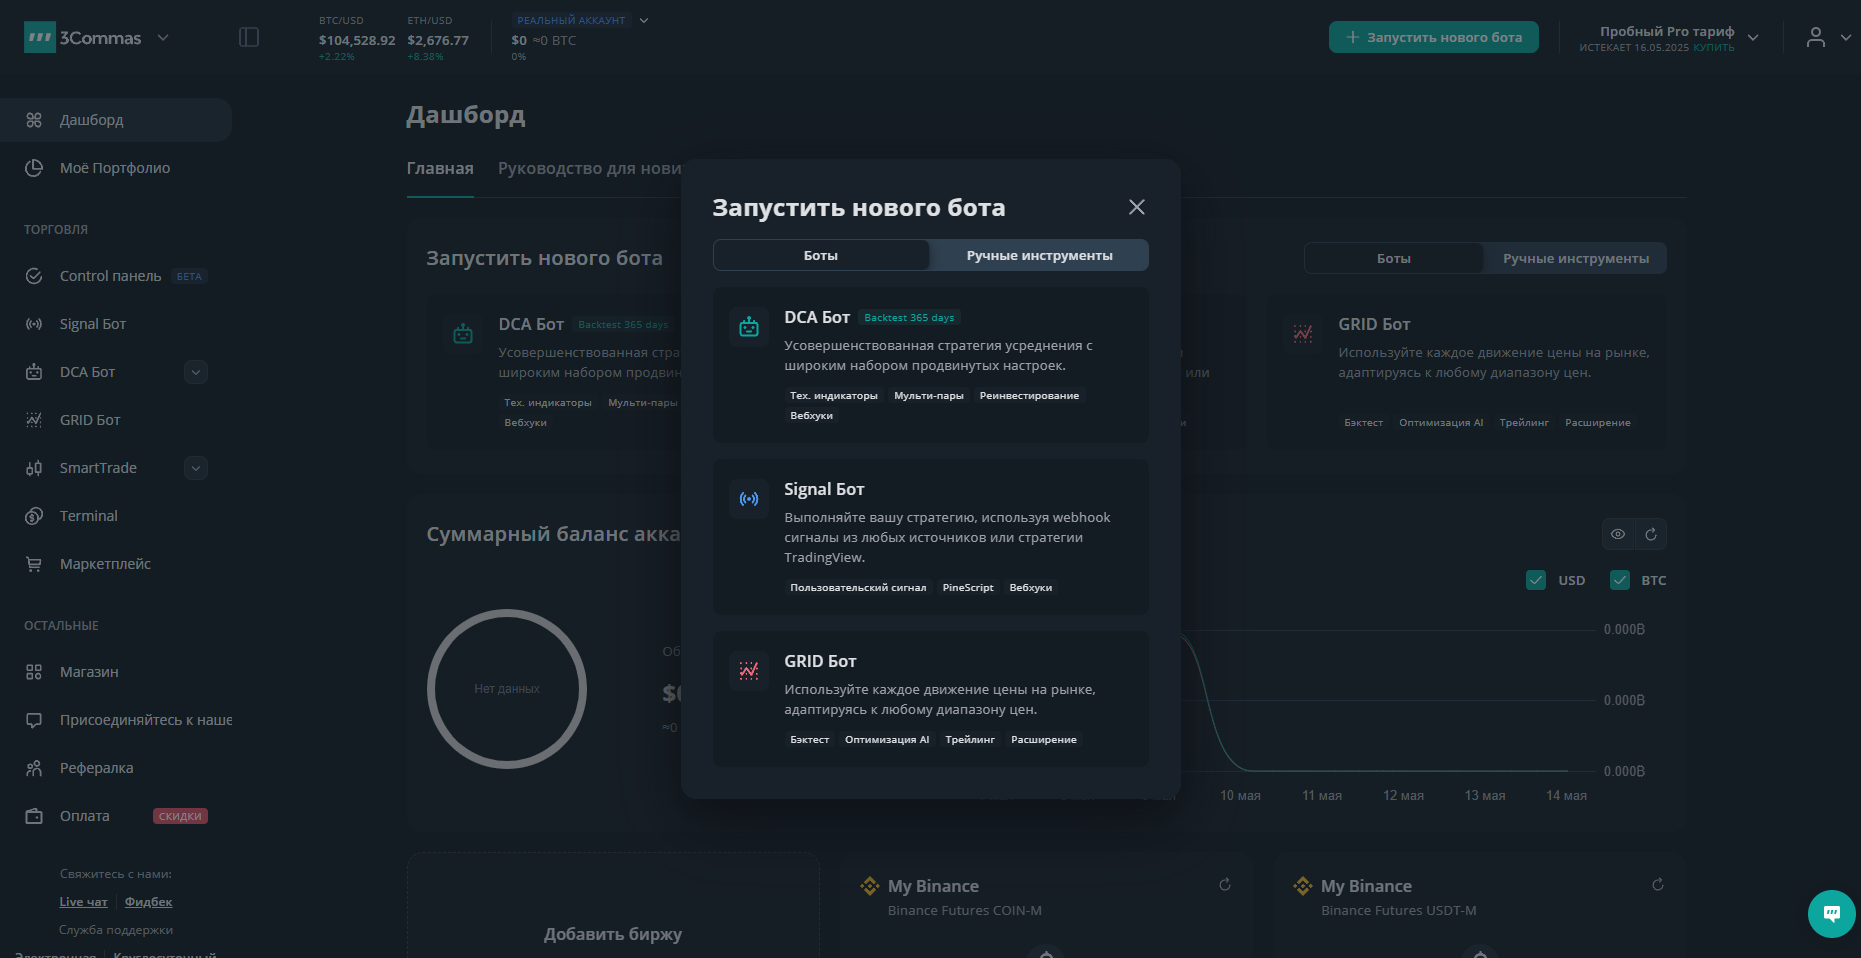Select Боты toggle in the dialog
This screenshot has width=1861, height=958.
pyautogui.click(x=821, y=255)
